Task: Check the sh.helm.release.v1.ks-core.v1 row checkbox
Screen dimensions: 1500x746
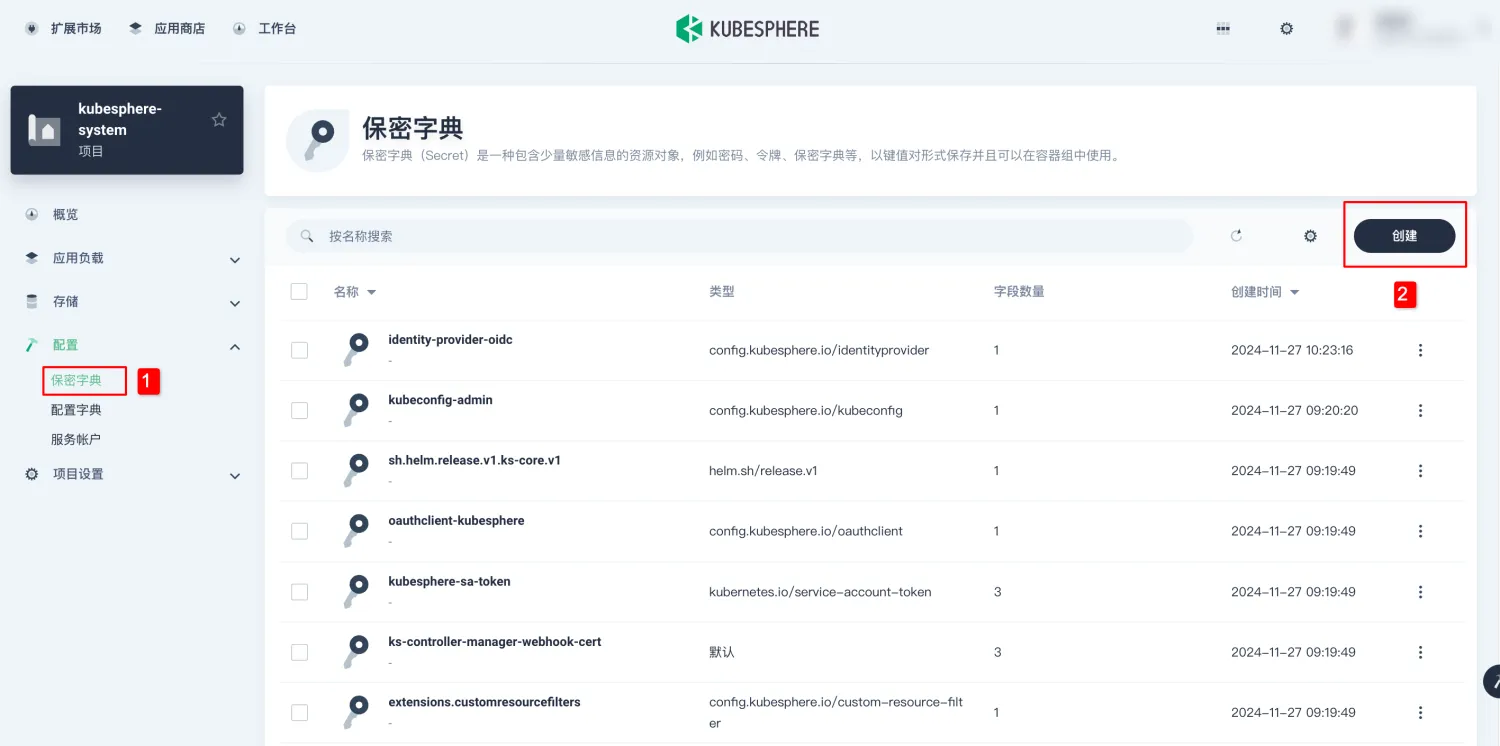Action: tap(299, 471)
